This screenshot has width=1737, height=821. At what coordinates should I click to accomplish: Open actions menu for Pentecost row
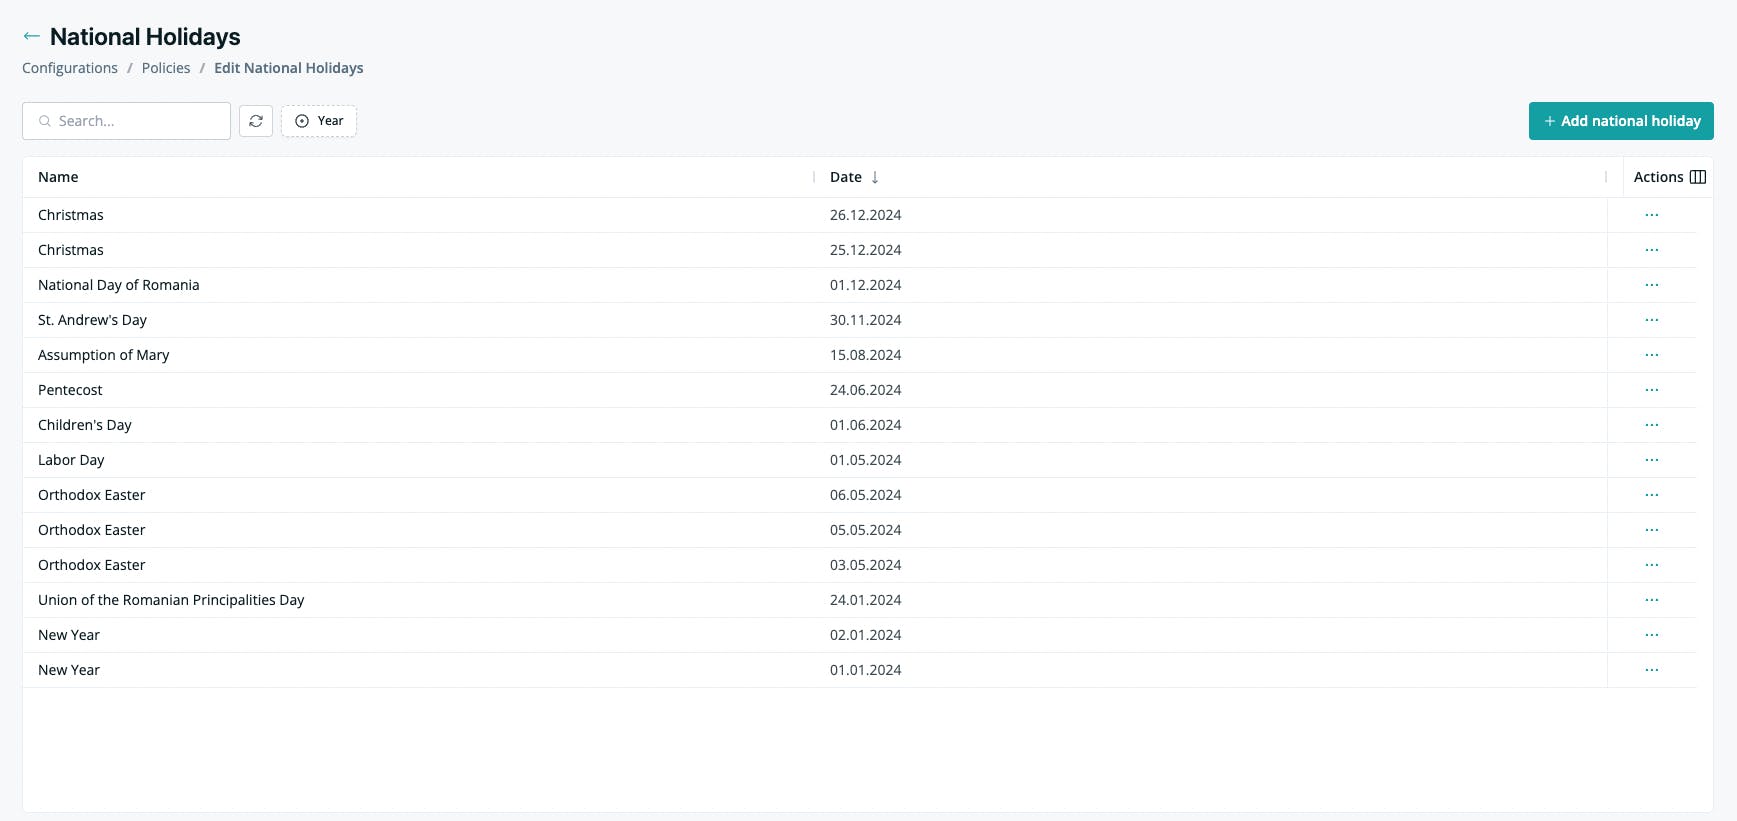[1652, 390]
